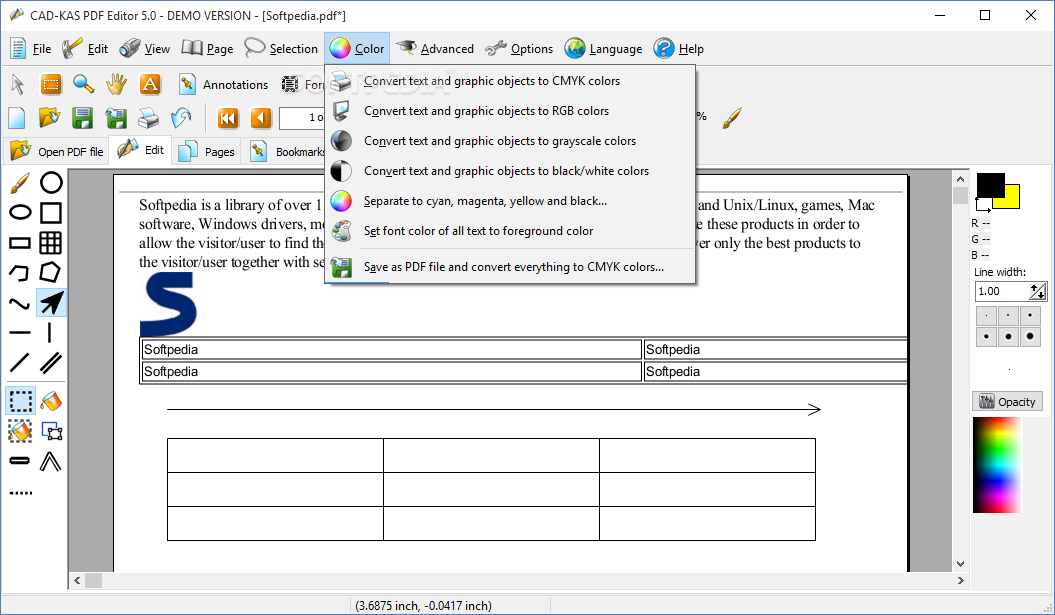The image size is (1055, 615).
Task: Click the Annotations button
Action: click(224, 84)
